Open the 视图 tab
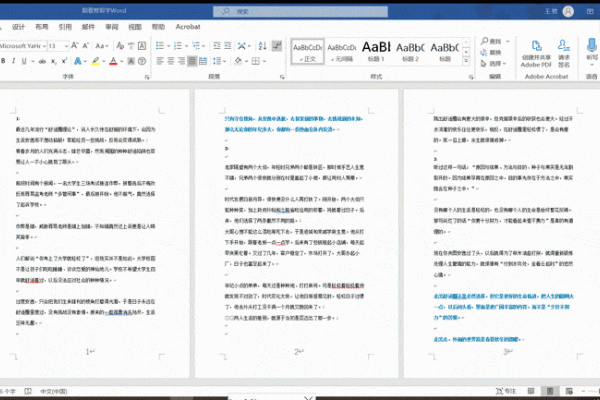This screenshot has width=600, height=400. pyautogui.click(x=135, y=27)
